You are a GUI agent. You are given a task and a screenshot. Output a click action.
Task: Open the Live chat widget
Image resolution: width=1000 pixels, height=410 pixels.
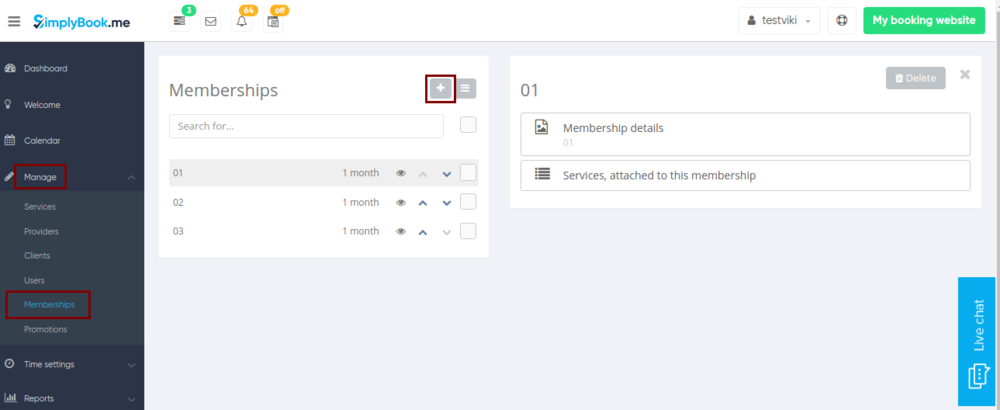coord(978,341)
